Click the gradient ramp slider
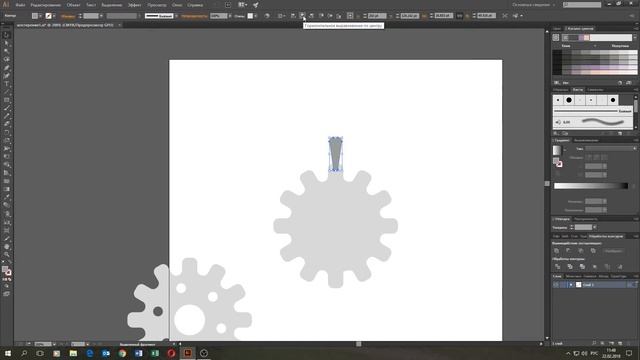 [591, 186]
